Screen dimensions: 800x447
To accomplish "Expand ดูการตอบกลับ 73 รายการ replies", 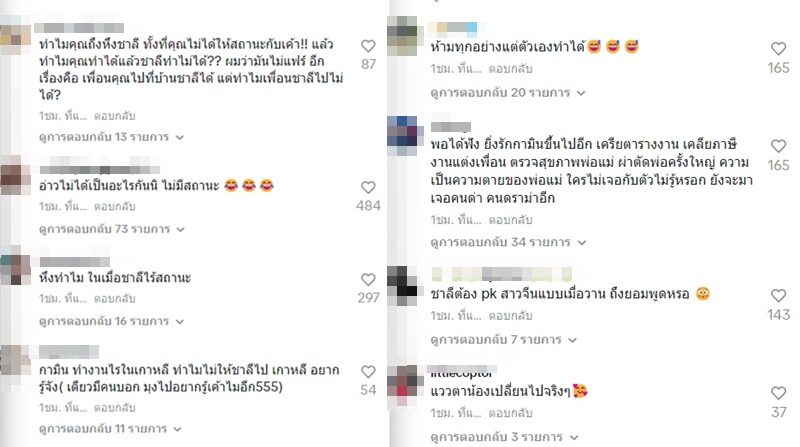I will 112,229.
